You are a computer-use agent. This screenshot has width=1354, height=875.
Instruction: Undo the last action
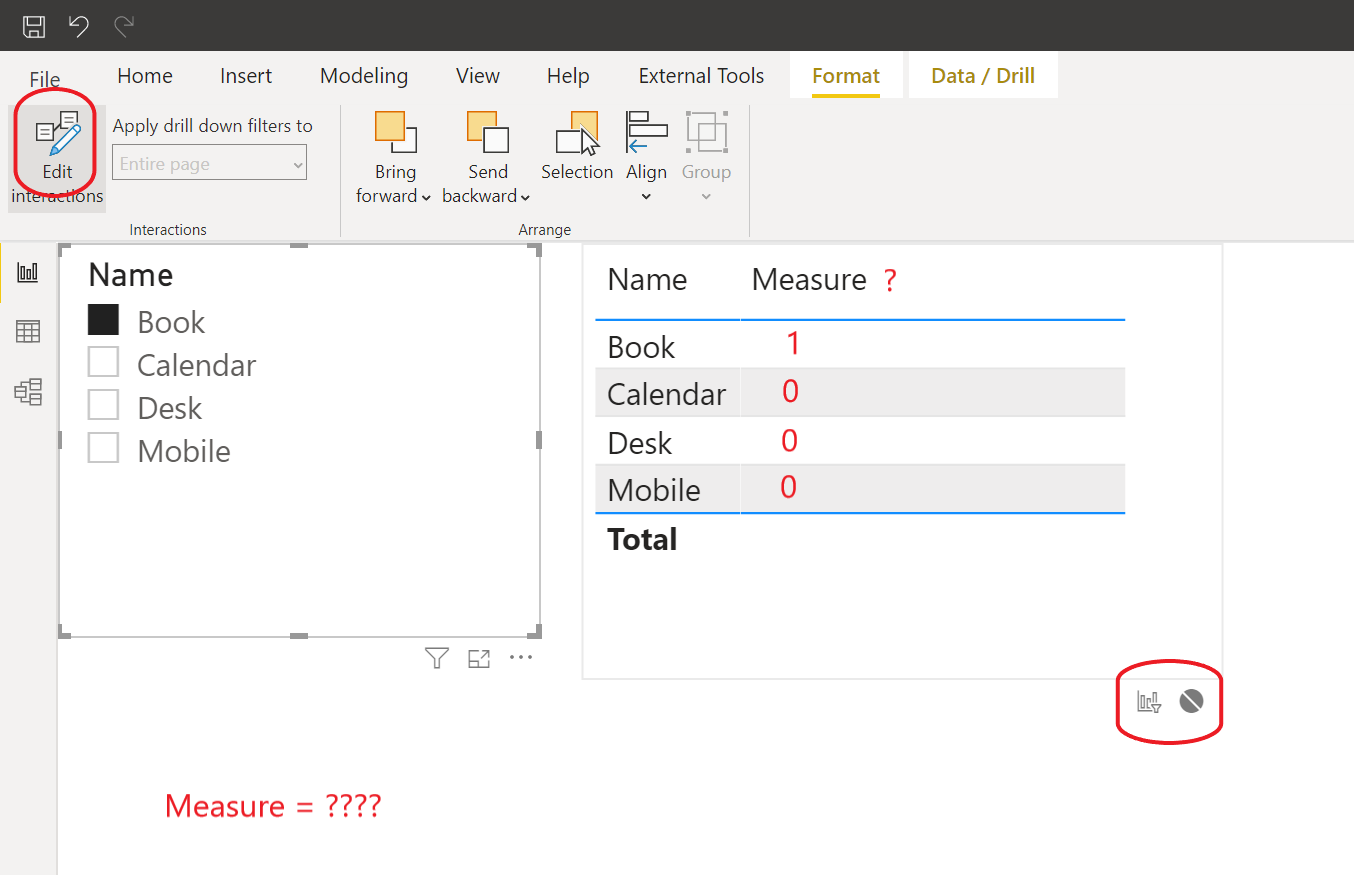(x=79, y=26)
